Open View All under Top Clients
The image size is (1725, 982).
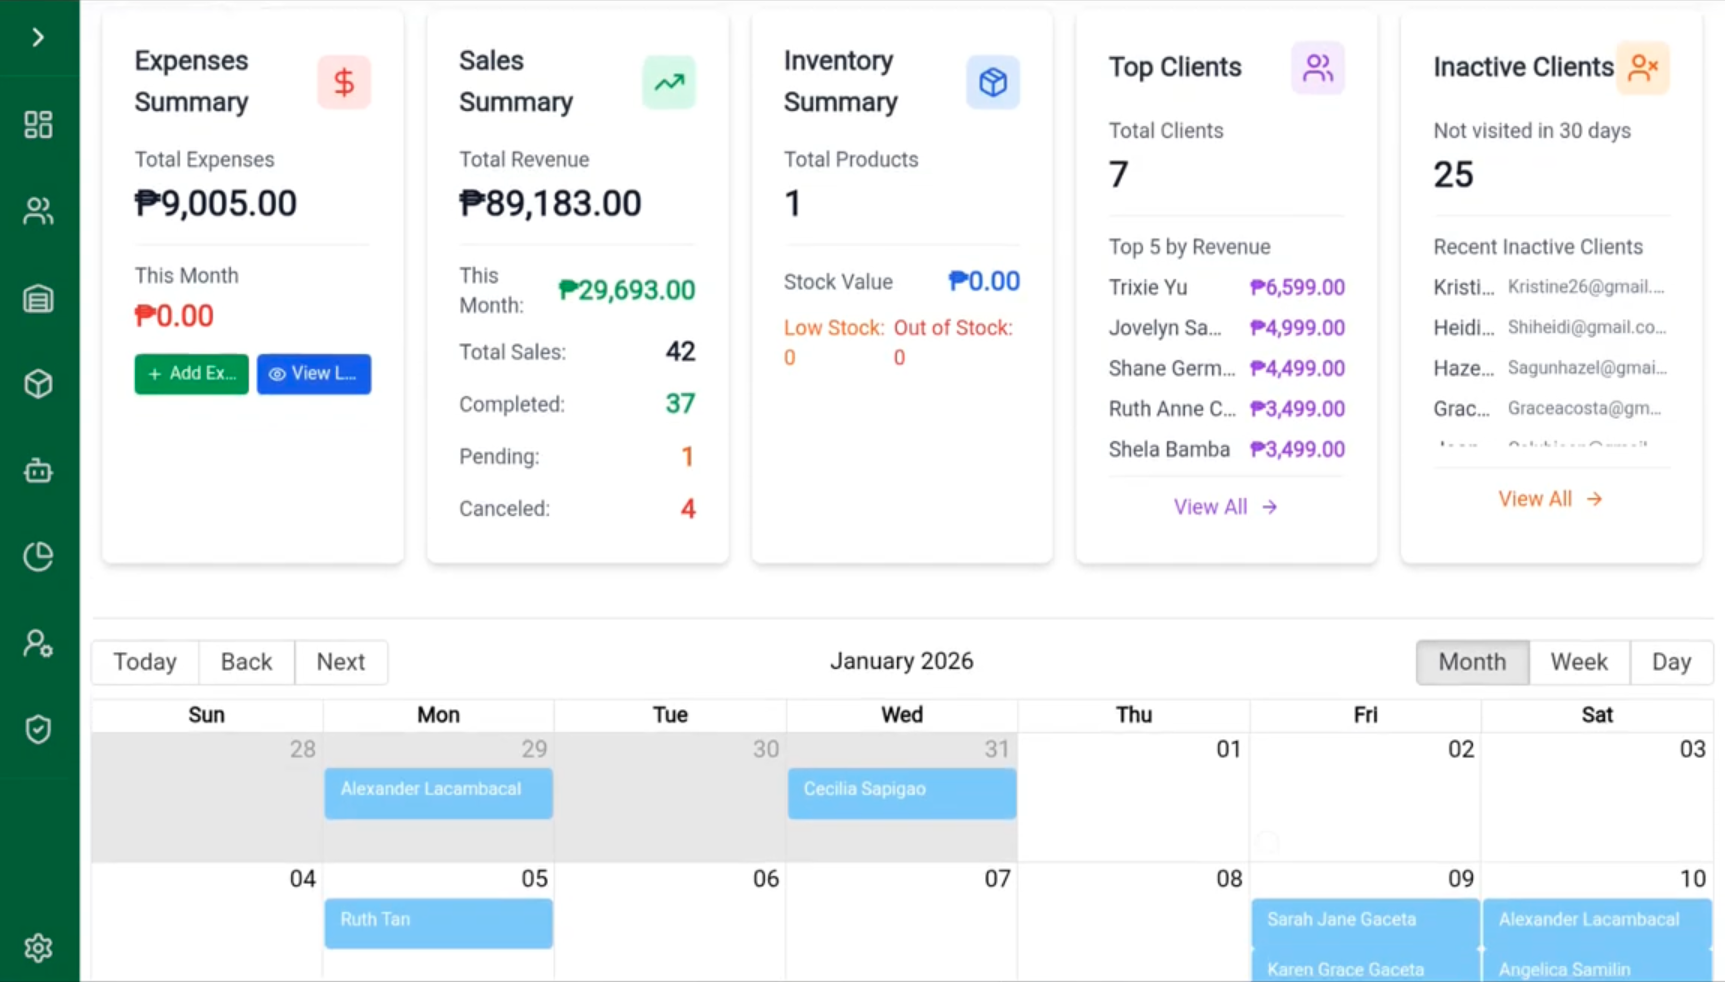click(1225, 507)
